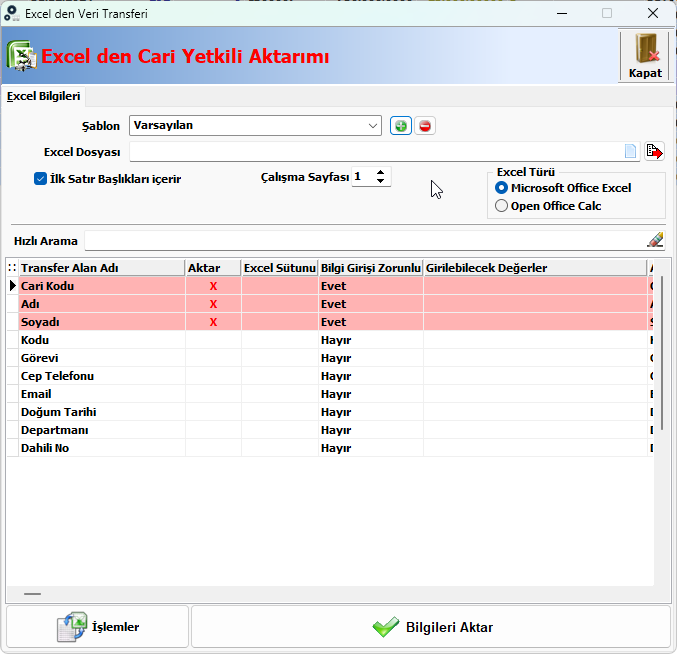
Task: Click the red remove template icon
Action: 425,126
